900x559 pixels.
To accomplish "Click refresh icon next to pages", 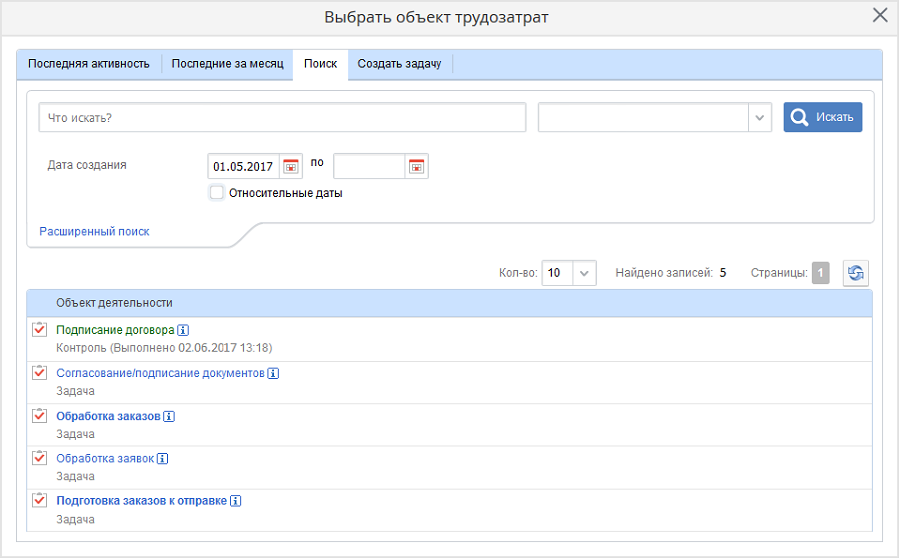I will pos(855,273).
